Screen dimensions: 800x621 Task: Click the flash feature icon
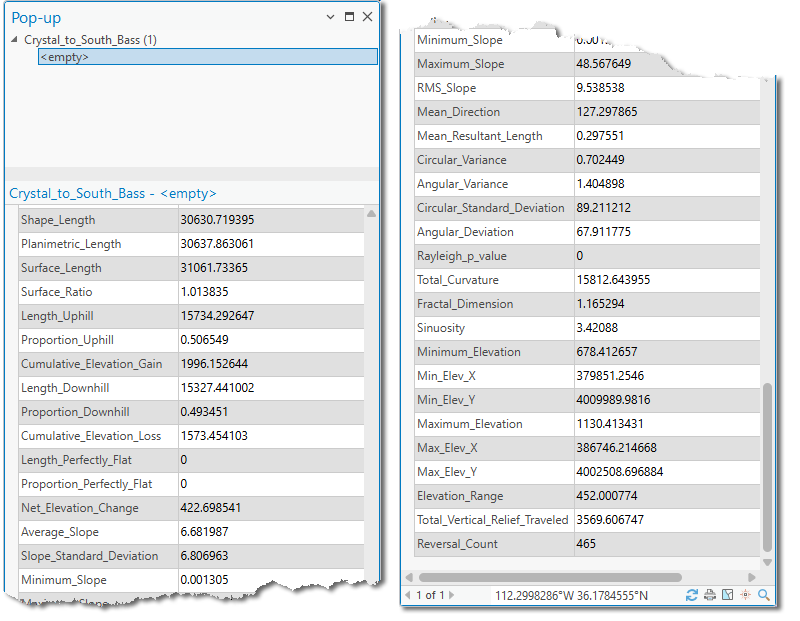745,595
